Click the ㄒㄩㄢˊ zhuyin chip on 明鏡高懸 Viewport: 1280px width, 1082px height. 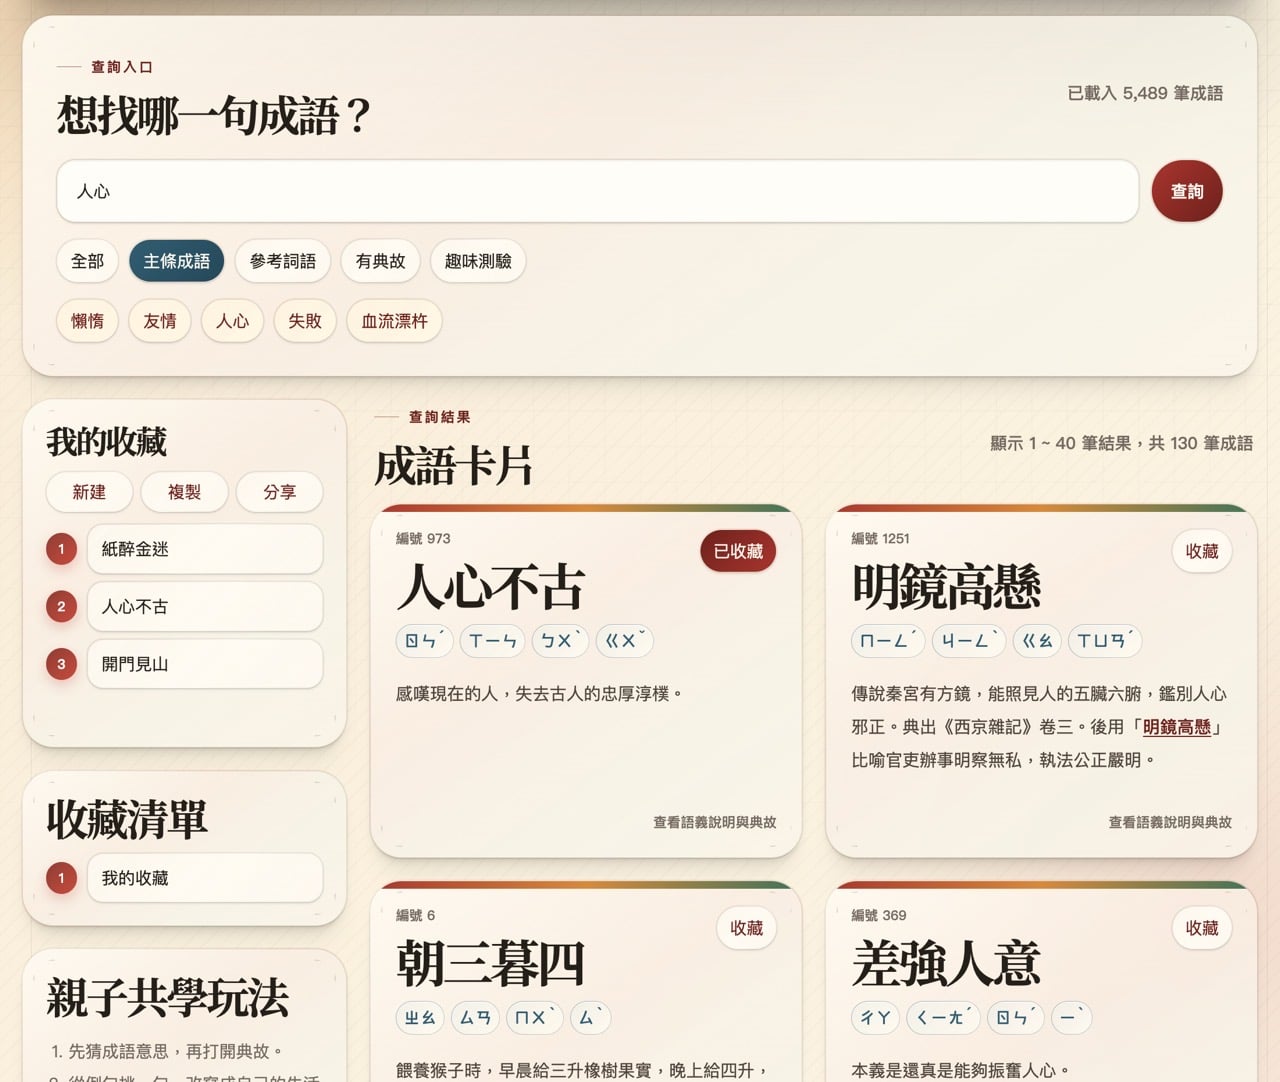[x=1105, y=641]
